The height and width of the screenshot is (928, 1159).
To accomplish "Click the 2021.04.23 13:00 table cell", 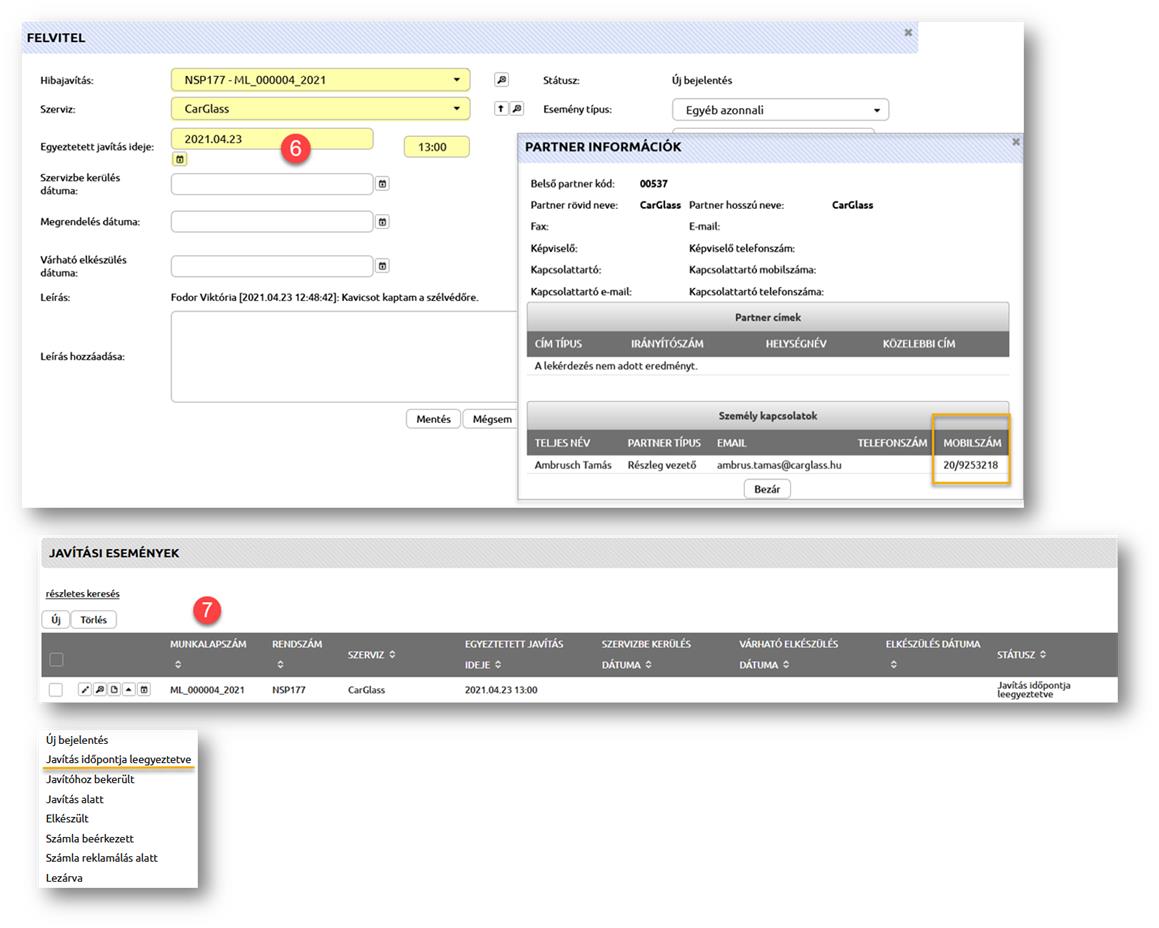I will pos(501,690).
